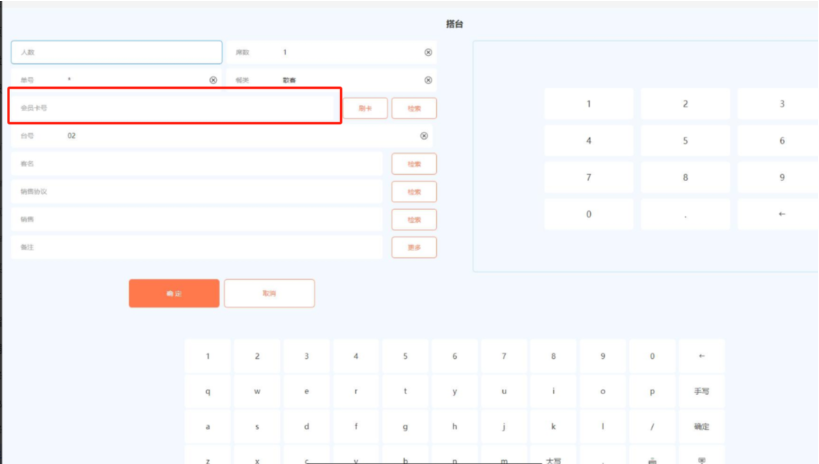Viewport: 819px width, 464px height.
Task: Confirm with the orange 确定 button
Action: (x=174, y=293)
